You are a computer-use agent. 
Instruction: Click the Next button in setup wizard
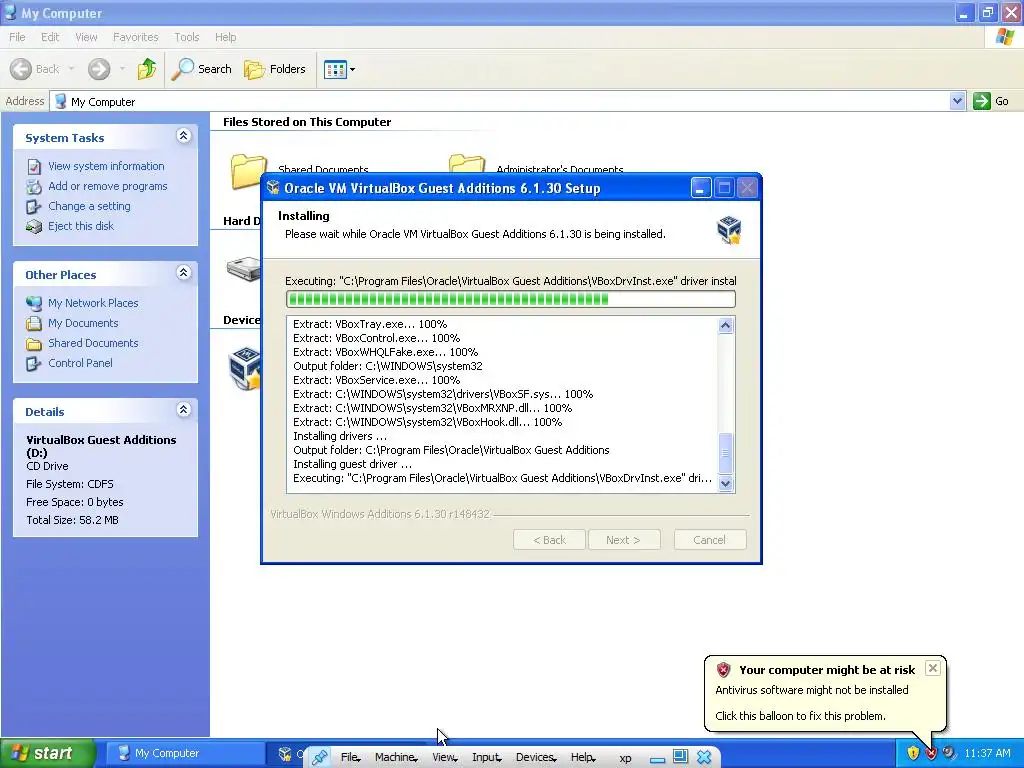click(x=624, y=540)
